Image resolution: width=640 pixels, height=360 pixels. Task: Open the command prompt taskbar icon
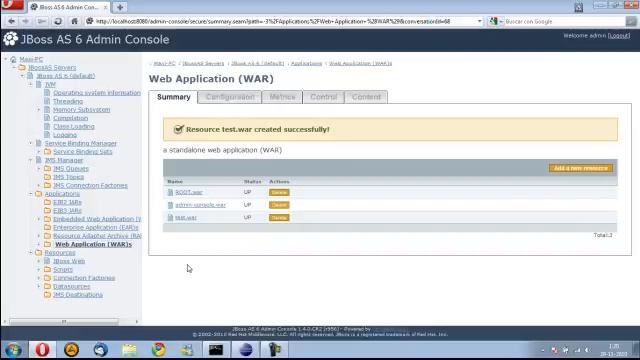pos(216,350)
